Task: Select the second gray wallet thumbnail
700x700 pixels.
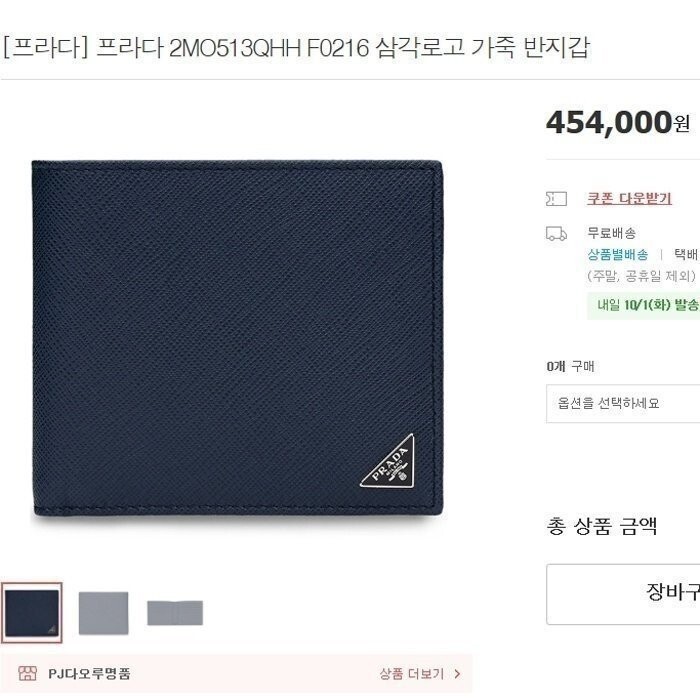Action: (x=104, y=612)
